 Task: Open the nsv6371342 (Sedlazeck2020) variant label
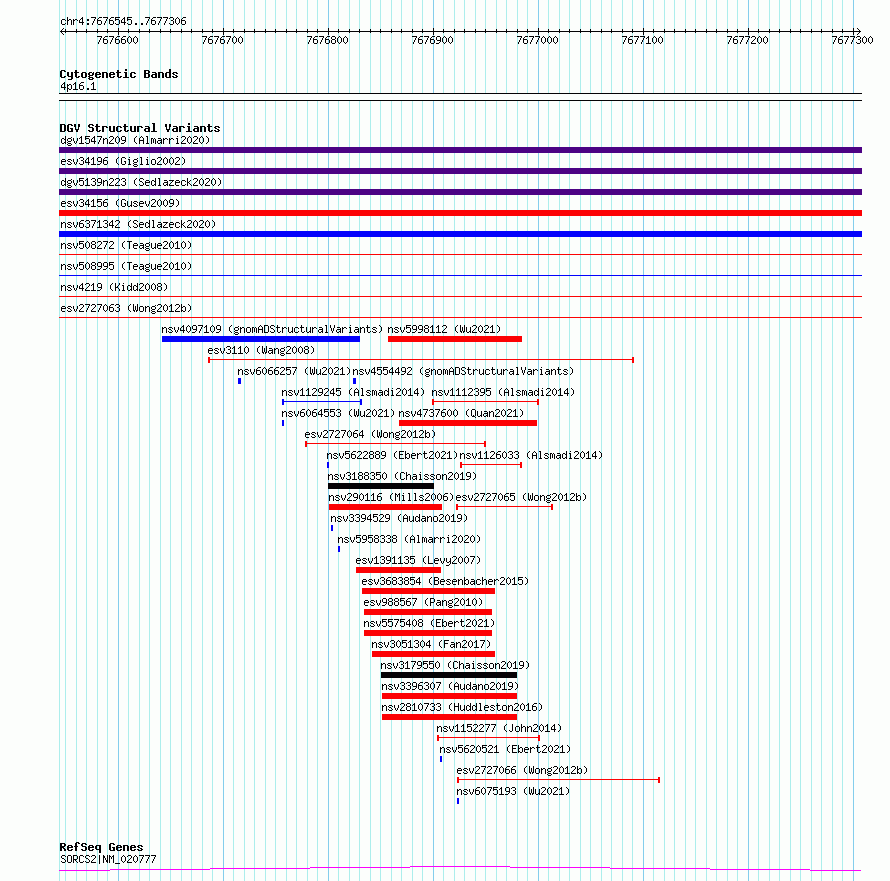click(x=138, y=224)
